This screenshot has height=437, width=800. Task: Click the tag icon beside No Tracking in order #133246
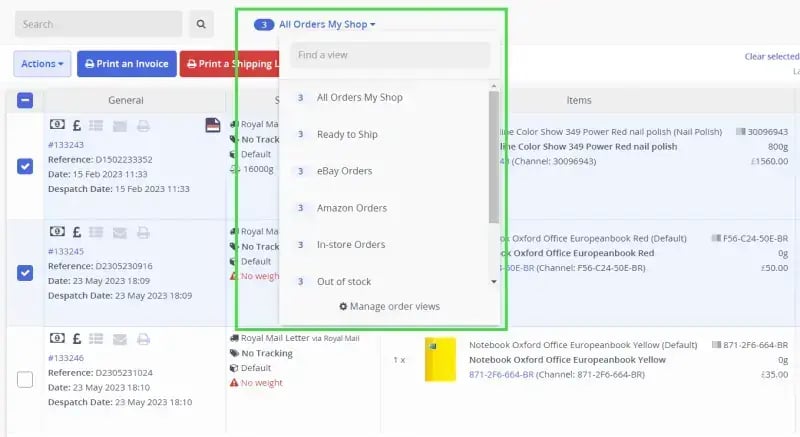pos(234,353)
